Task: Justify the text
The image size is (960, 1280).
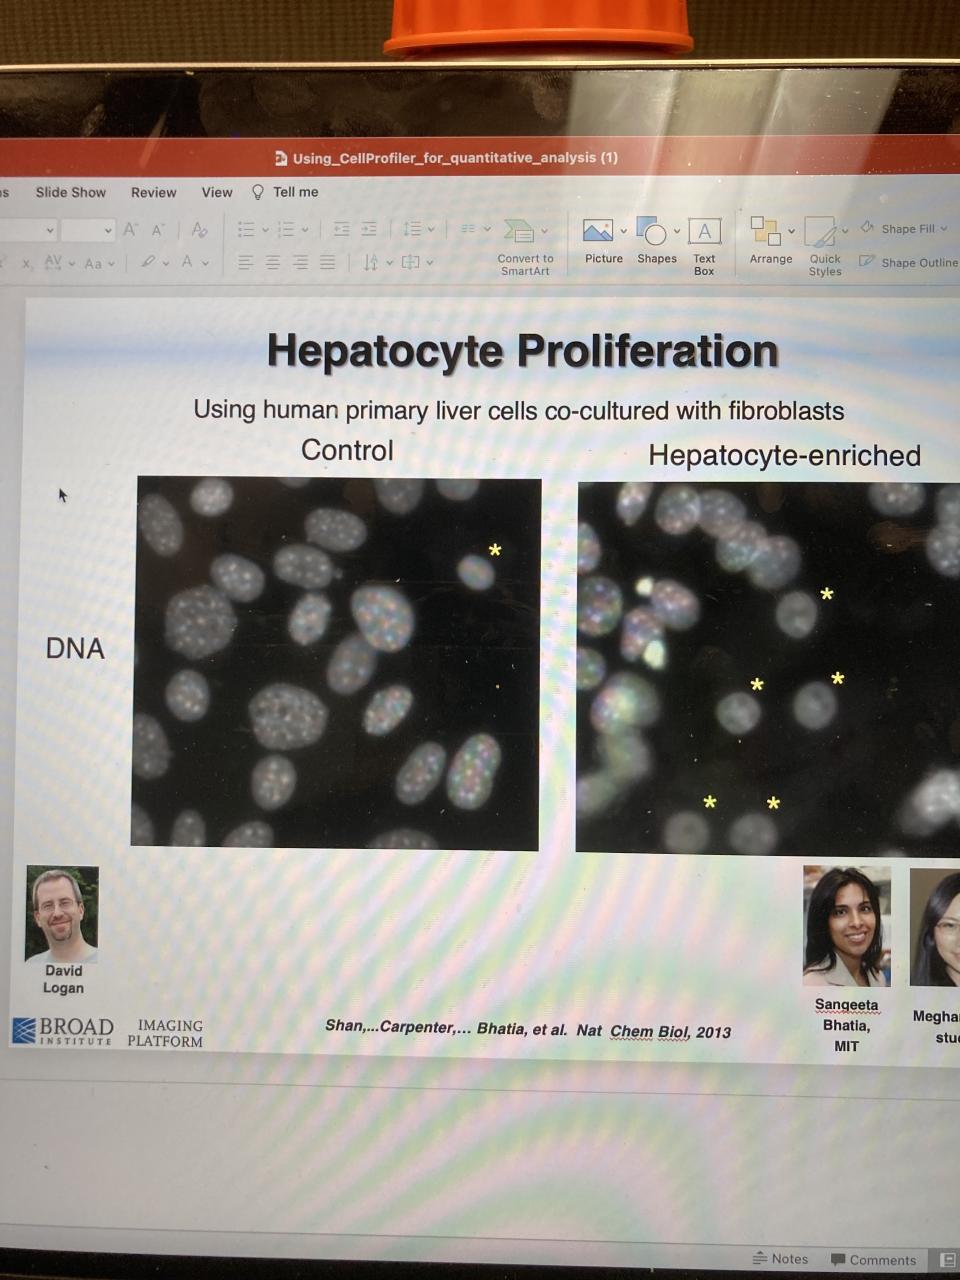Action: tap(327, 262)
